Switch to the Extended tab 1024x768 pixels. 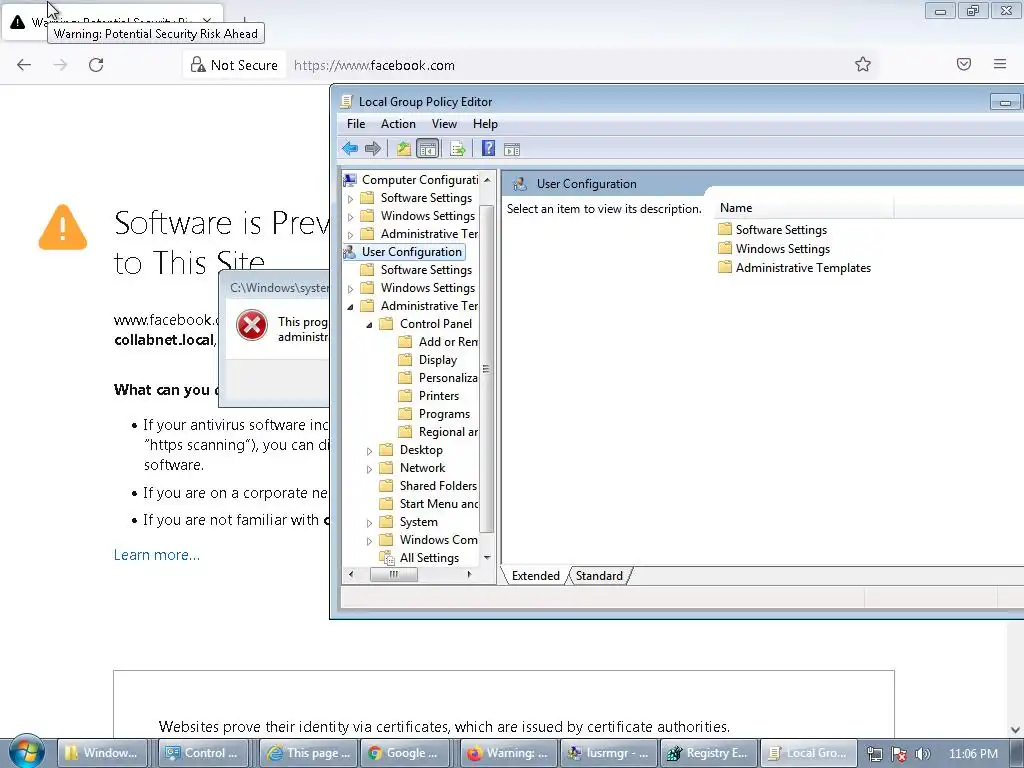[535, 575]
